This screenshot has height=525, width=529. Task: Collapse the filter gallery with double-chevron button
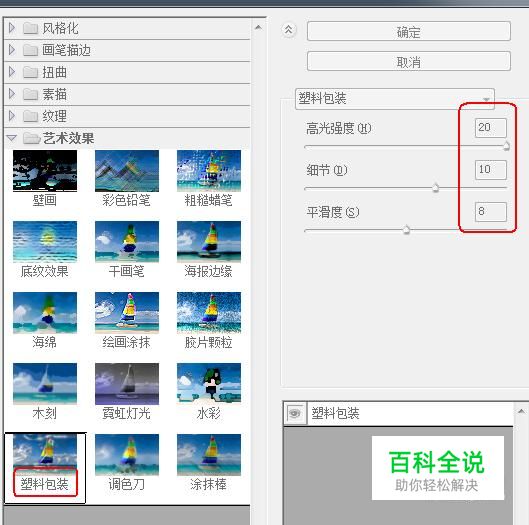289,30
